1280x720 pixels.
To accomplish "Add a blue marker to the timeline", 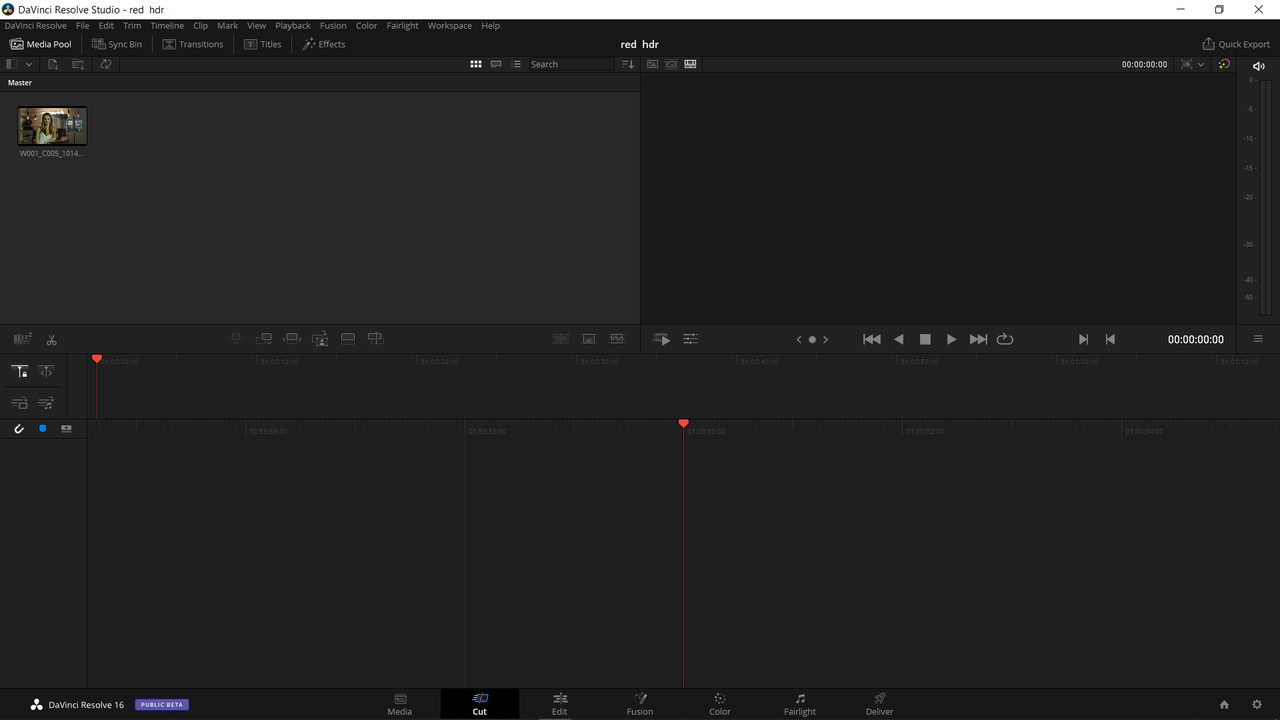I will point(42,429).
